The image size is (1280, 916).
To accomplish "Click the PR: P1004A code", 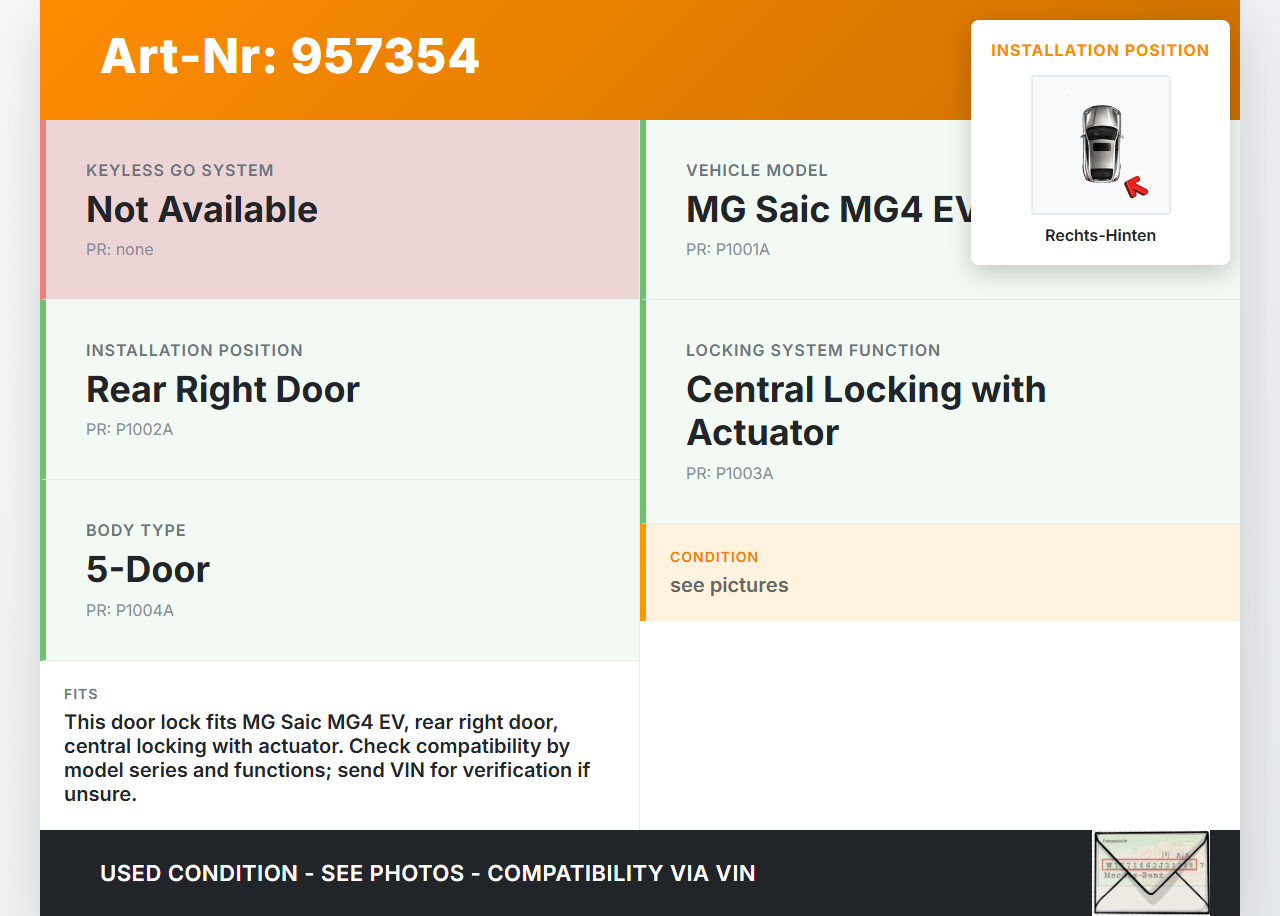I will pyautogui.click(x=130, y=610).
